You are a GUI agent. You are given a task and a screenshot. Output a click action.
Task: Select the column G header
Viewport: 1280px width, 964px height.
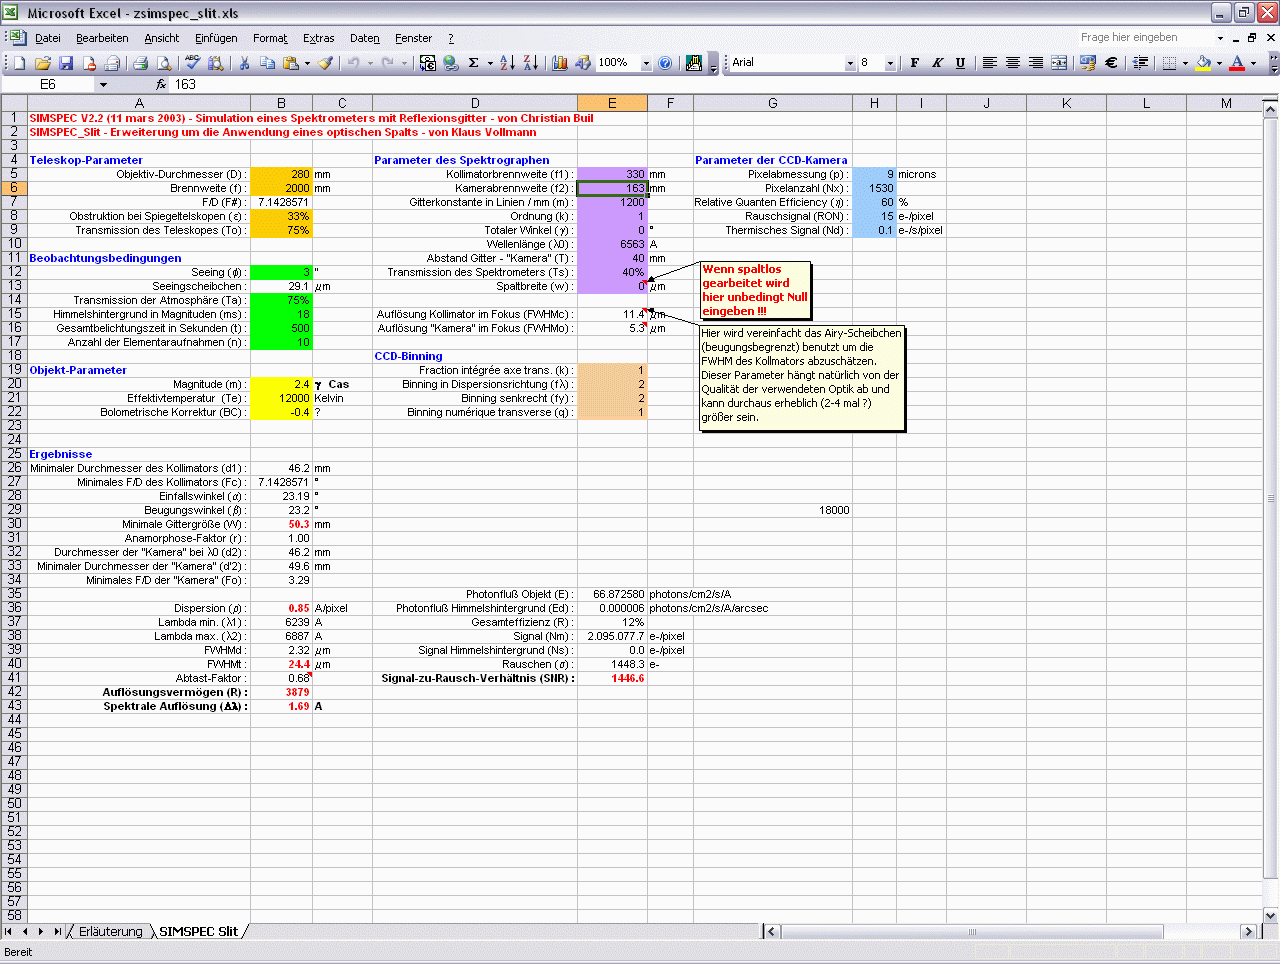point(772,103)
